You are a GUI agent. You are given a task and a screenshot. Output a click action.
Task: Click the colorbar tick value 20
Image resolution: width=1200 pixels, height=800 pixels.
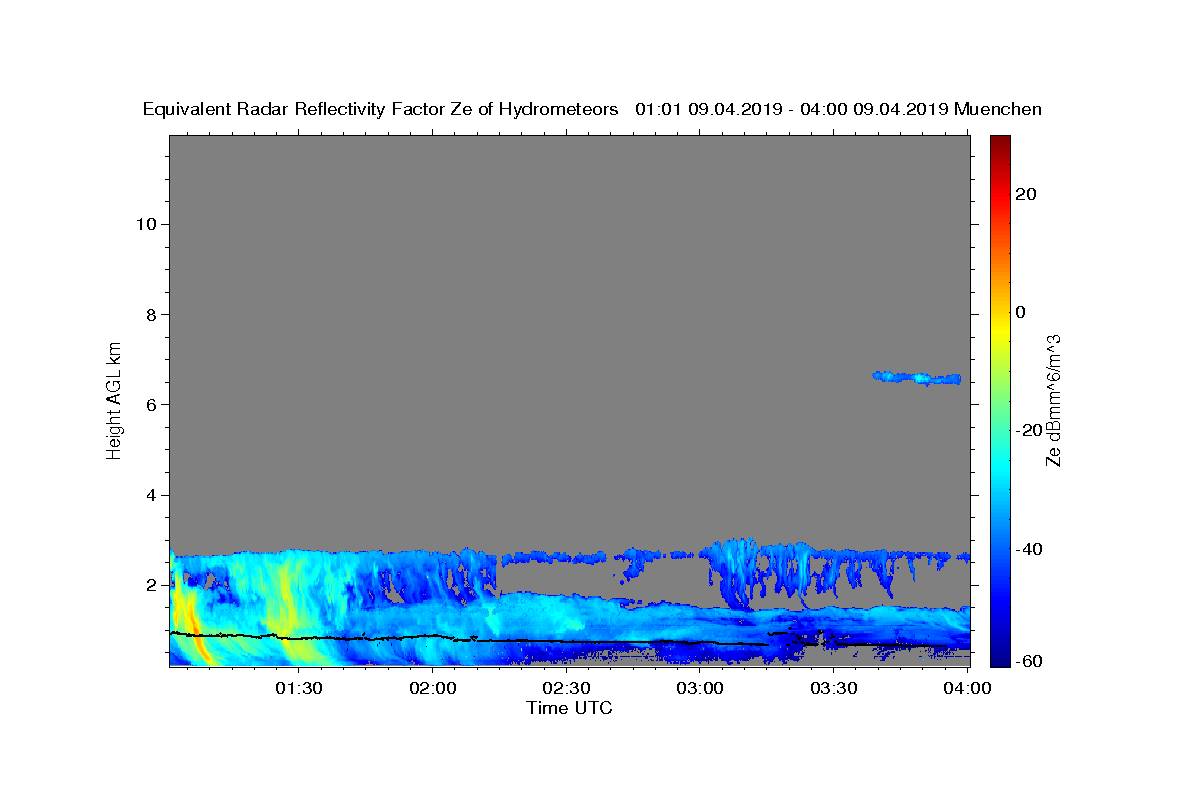click(x=1027, y=194)
